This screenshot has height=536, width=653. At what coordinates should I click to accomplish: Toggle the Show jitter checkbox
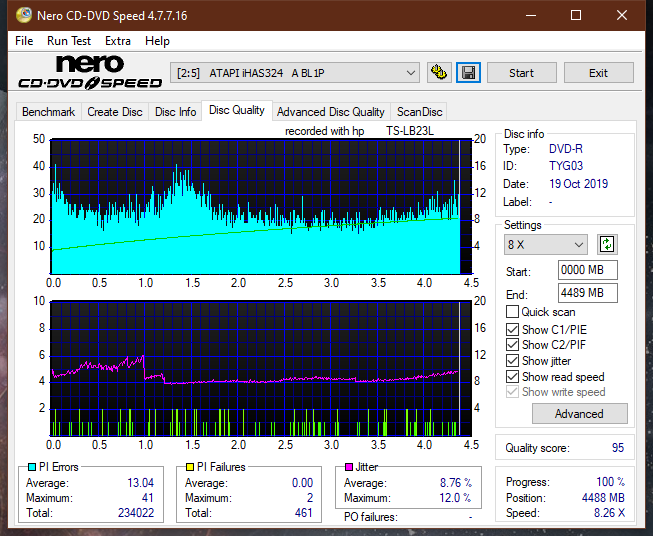click(512, 361)
